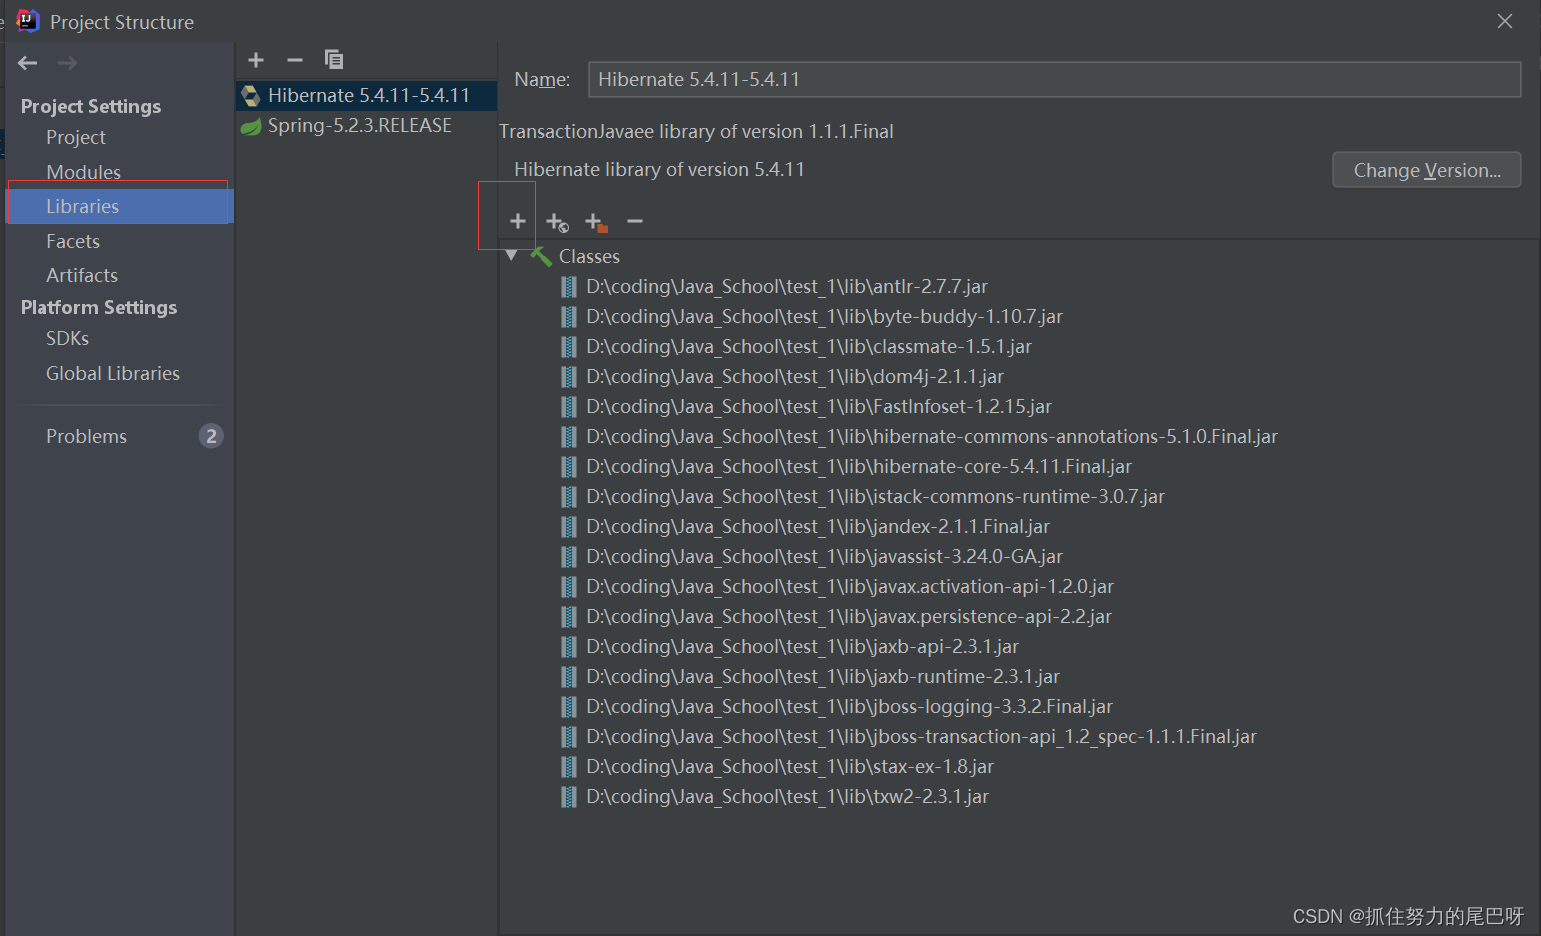1541x936 pixels.
Task: Select the hibernate-core-5.4.11.Final.jar path text
Action: pyautogui.click(x=859, y=467)
